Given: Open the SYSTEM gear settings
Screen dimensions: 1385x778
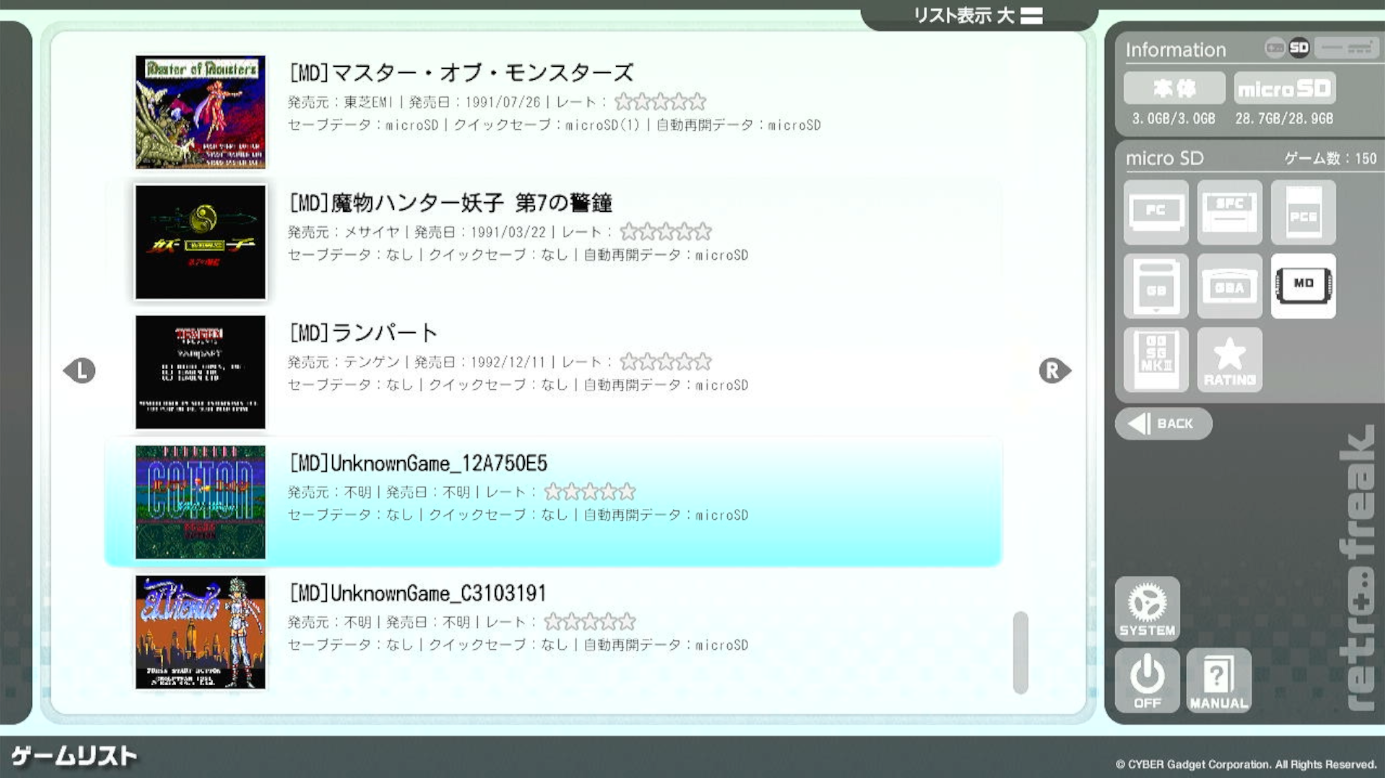Looking at the screenshot, I should click(x=1147, y=608).
